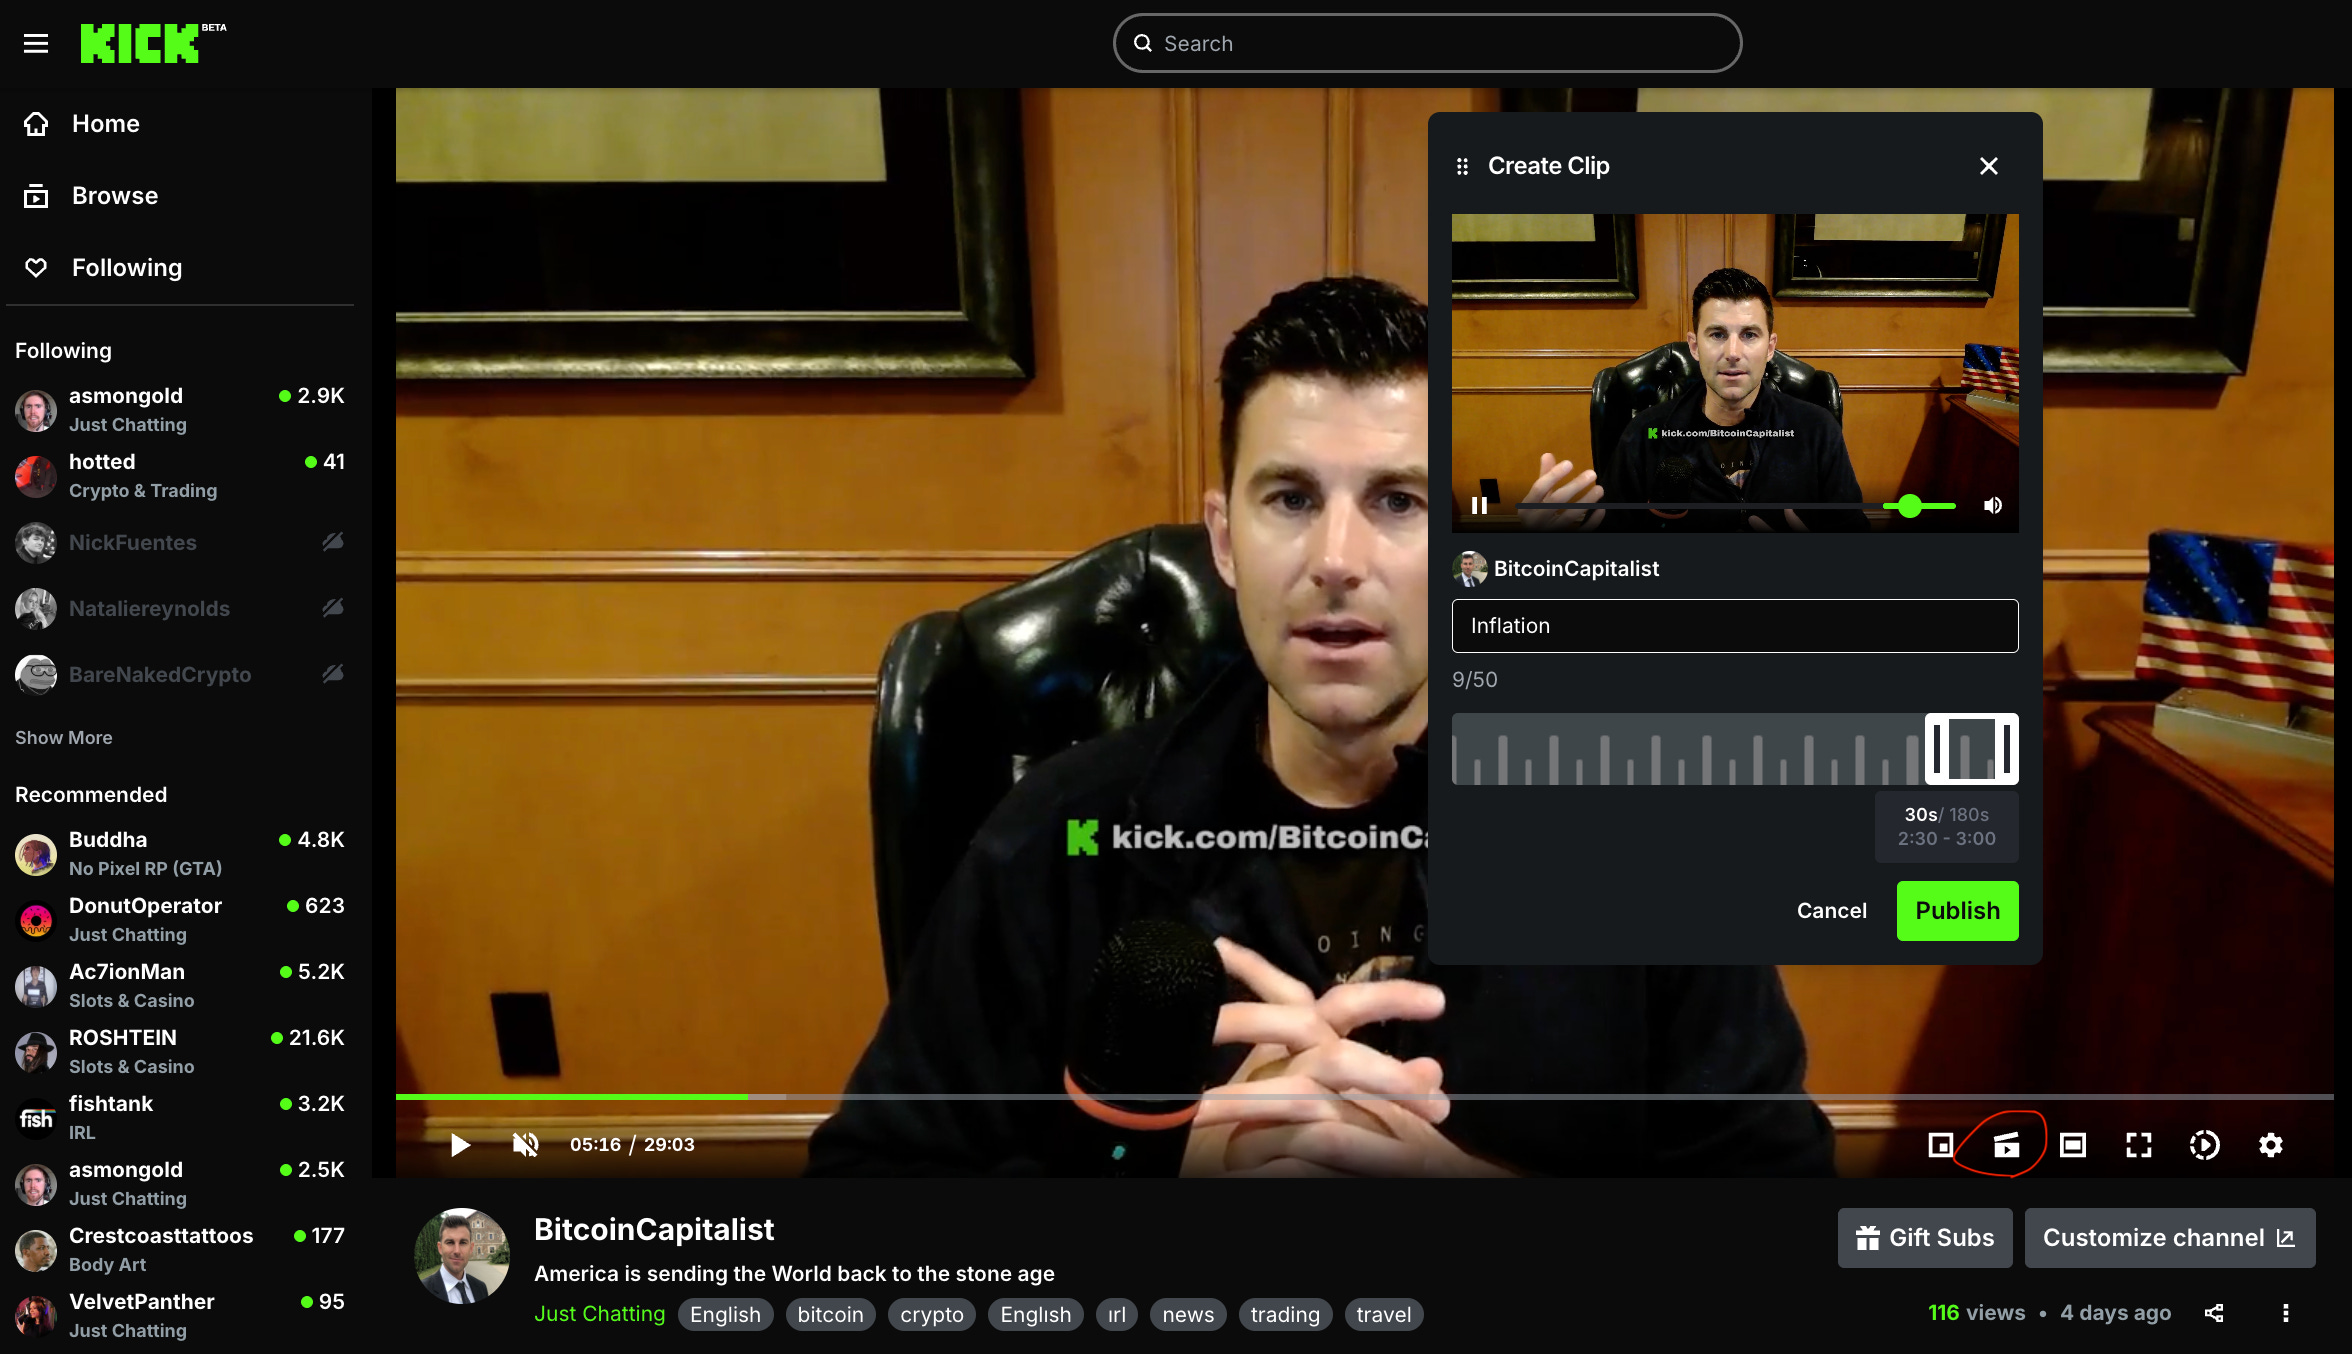The height and width of the screenshot is (1354, 2352).
Task: Open the three-dot options menu
Action: 2285,1313
